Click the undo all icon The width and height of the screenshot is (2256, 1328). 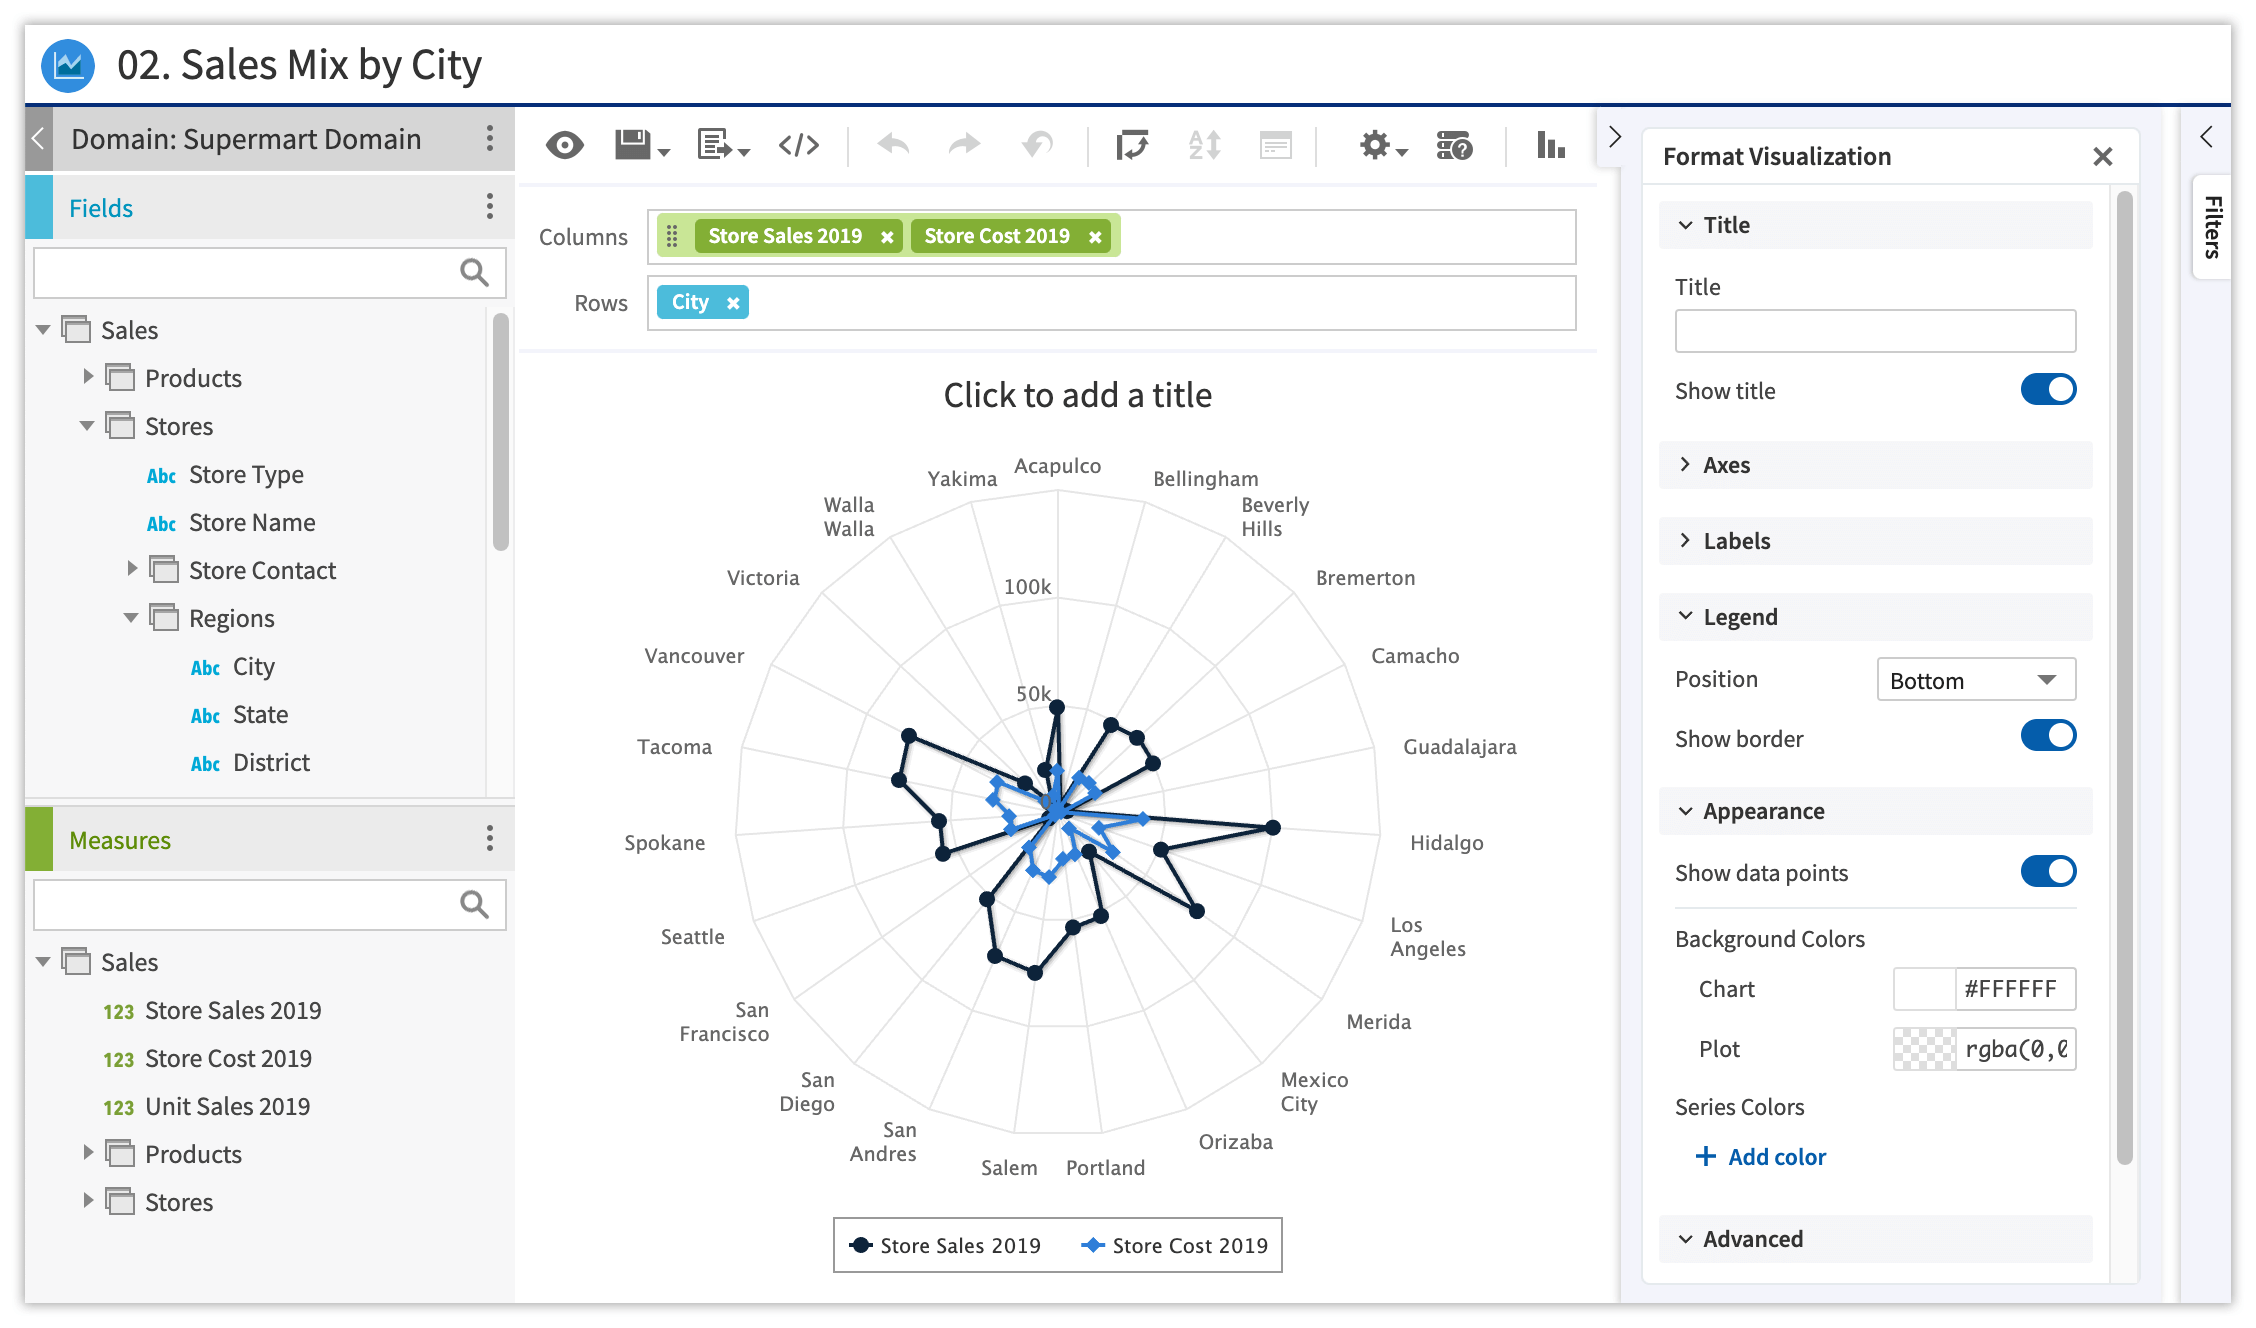(1037, 146)
